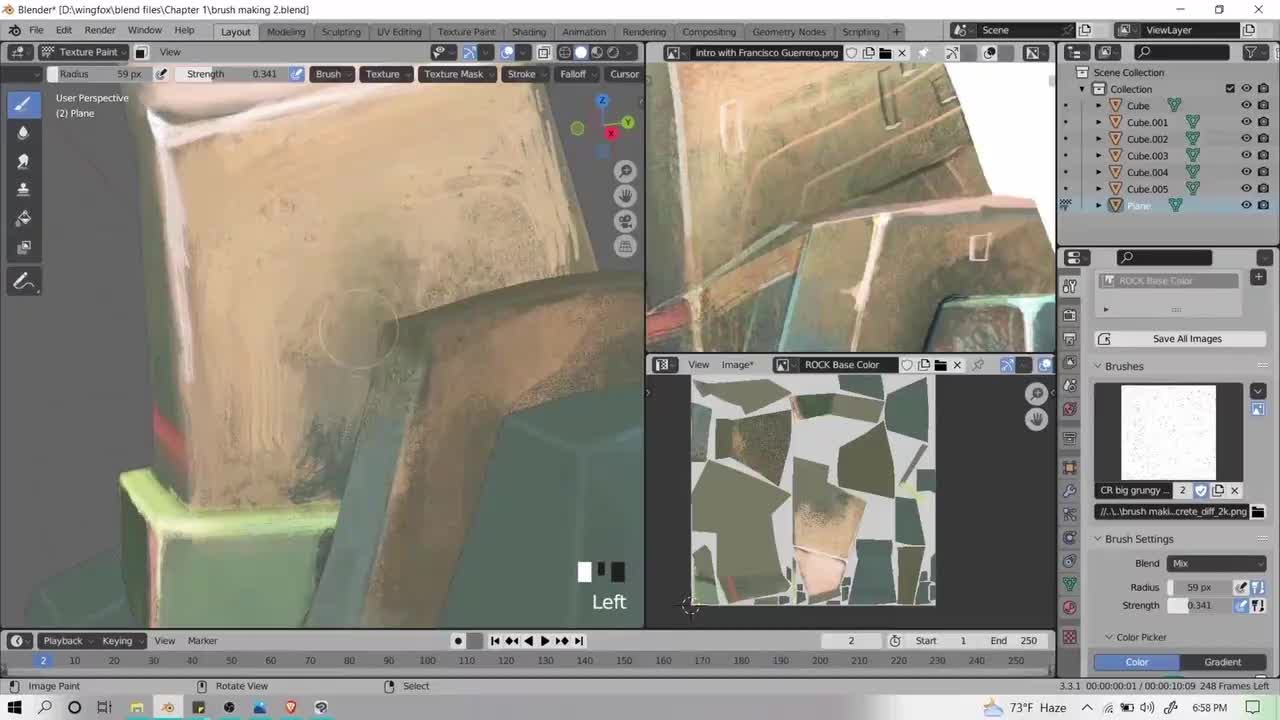This screenshot has width=1280, height=720.
Task: Open the Falloff dropdown
Action: coord(578,74)
